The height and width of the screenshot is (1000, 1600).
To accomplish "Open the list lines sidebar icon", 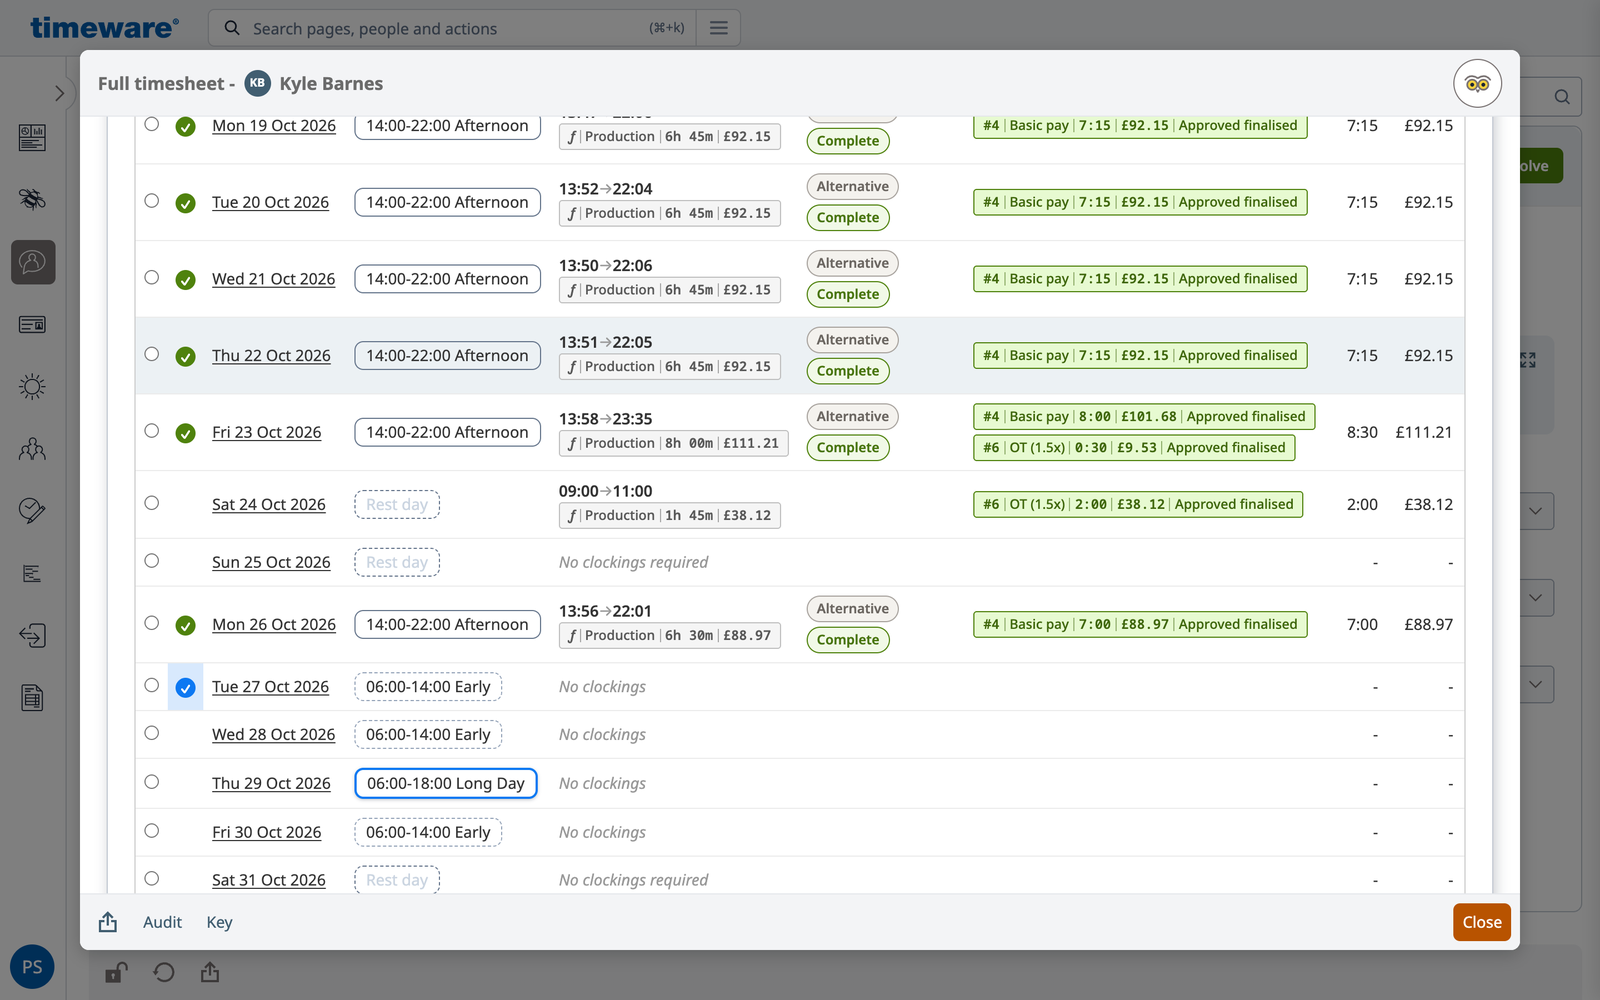I will tap(32, 573).
